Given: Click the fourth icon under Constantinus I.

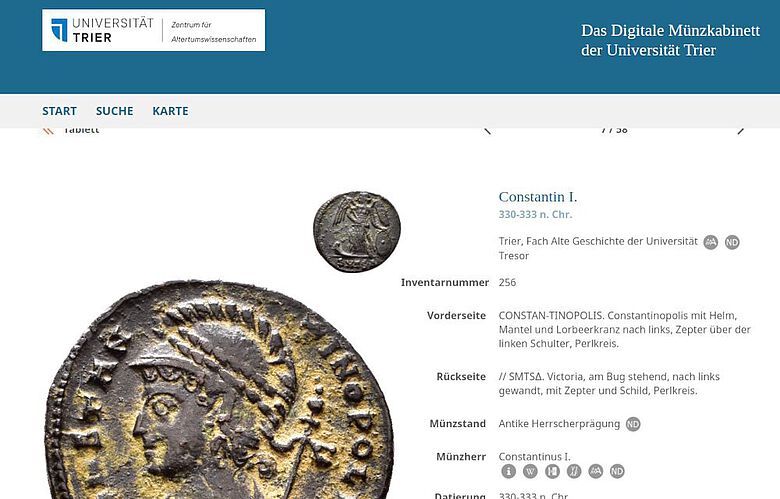Looking at the screenshot, I should coord(574,471).
